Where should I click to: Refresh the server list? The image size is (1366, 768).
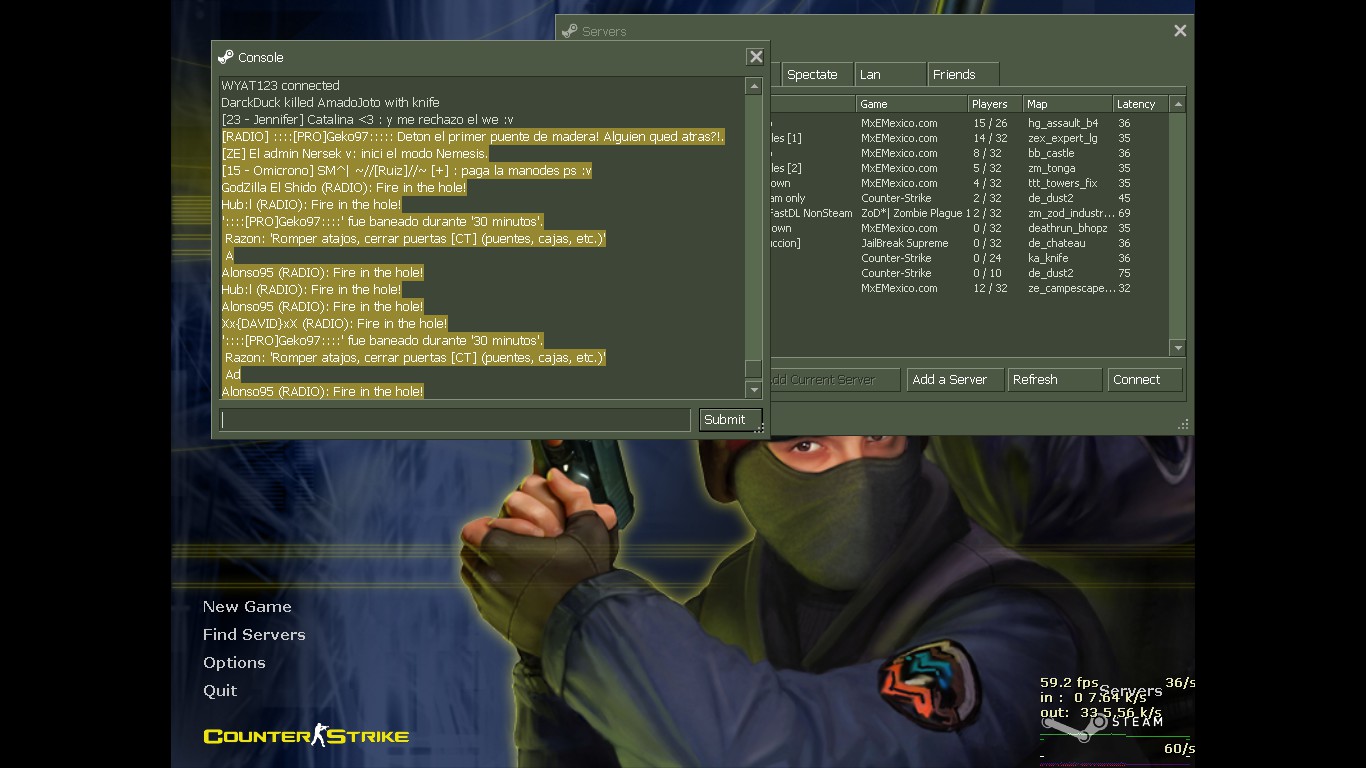pyautogui.click(x=1054, y=380)
